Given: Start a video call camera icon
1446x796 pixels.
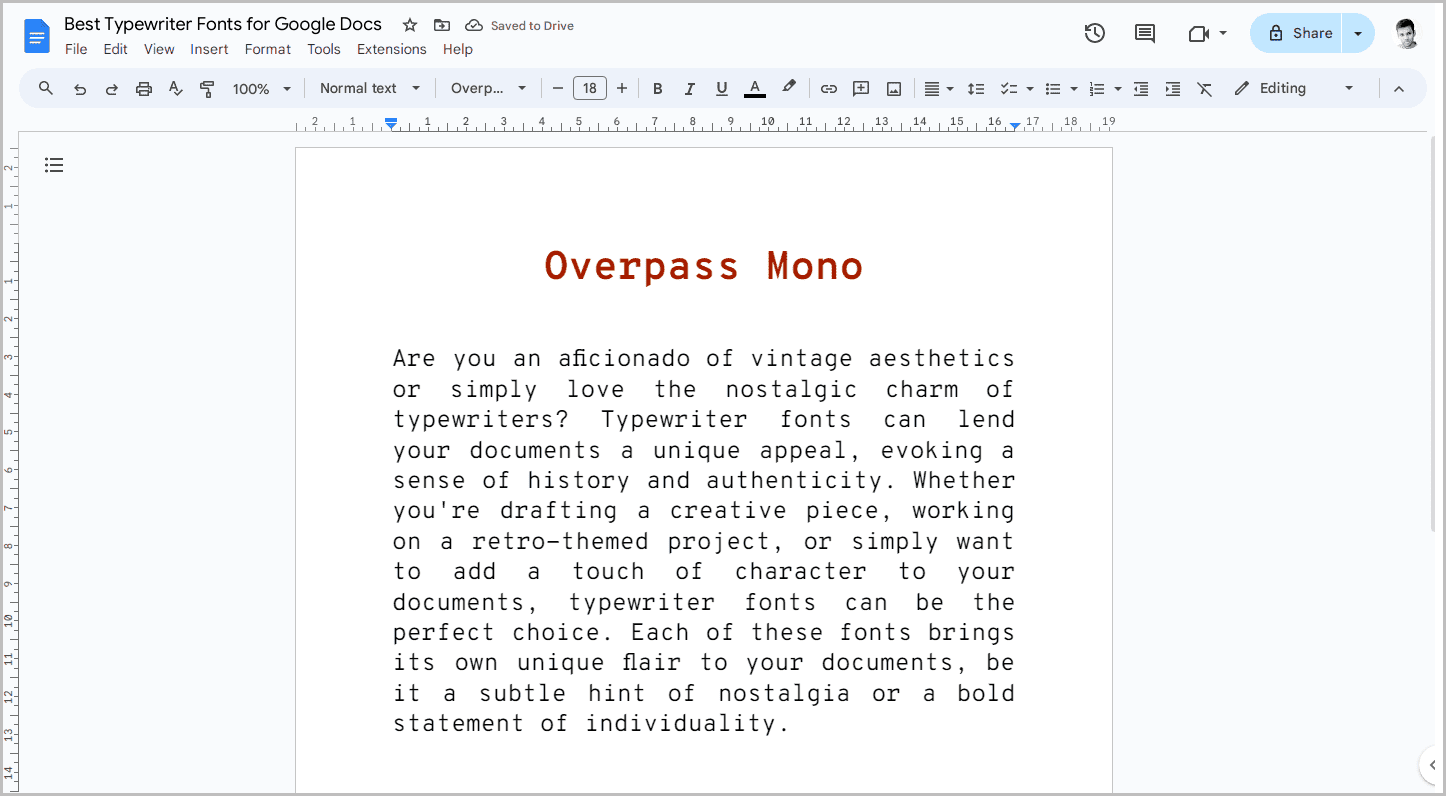Looking at the screenshot, I should click(1198, 34).
